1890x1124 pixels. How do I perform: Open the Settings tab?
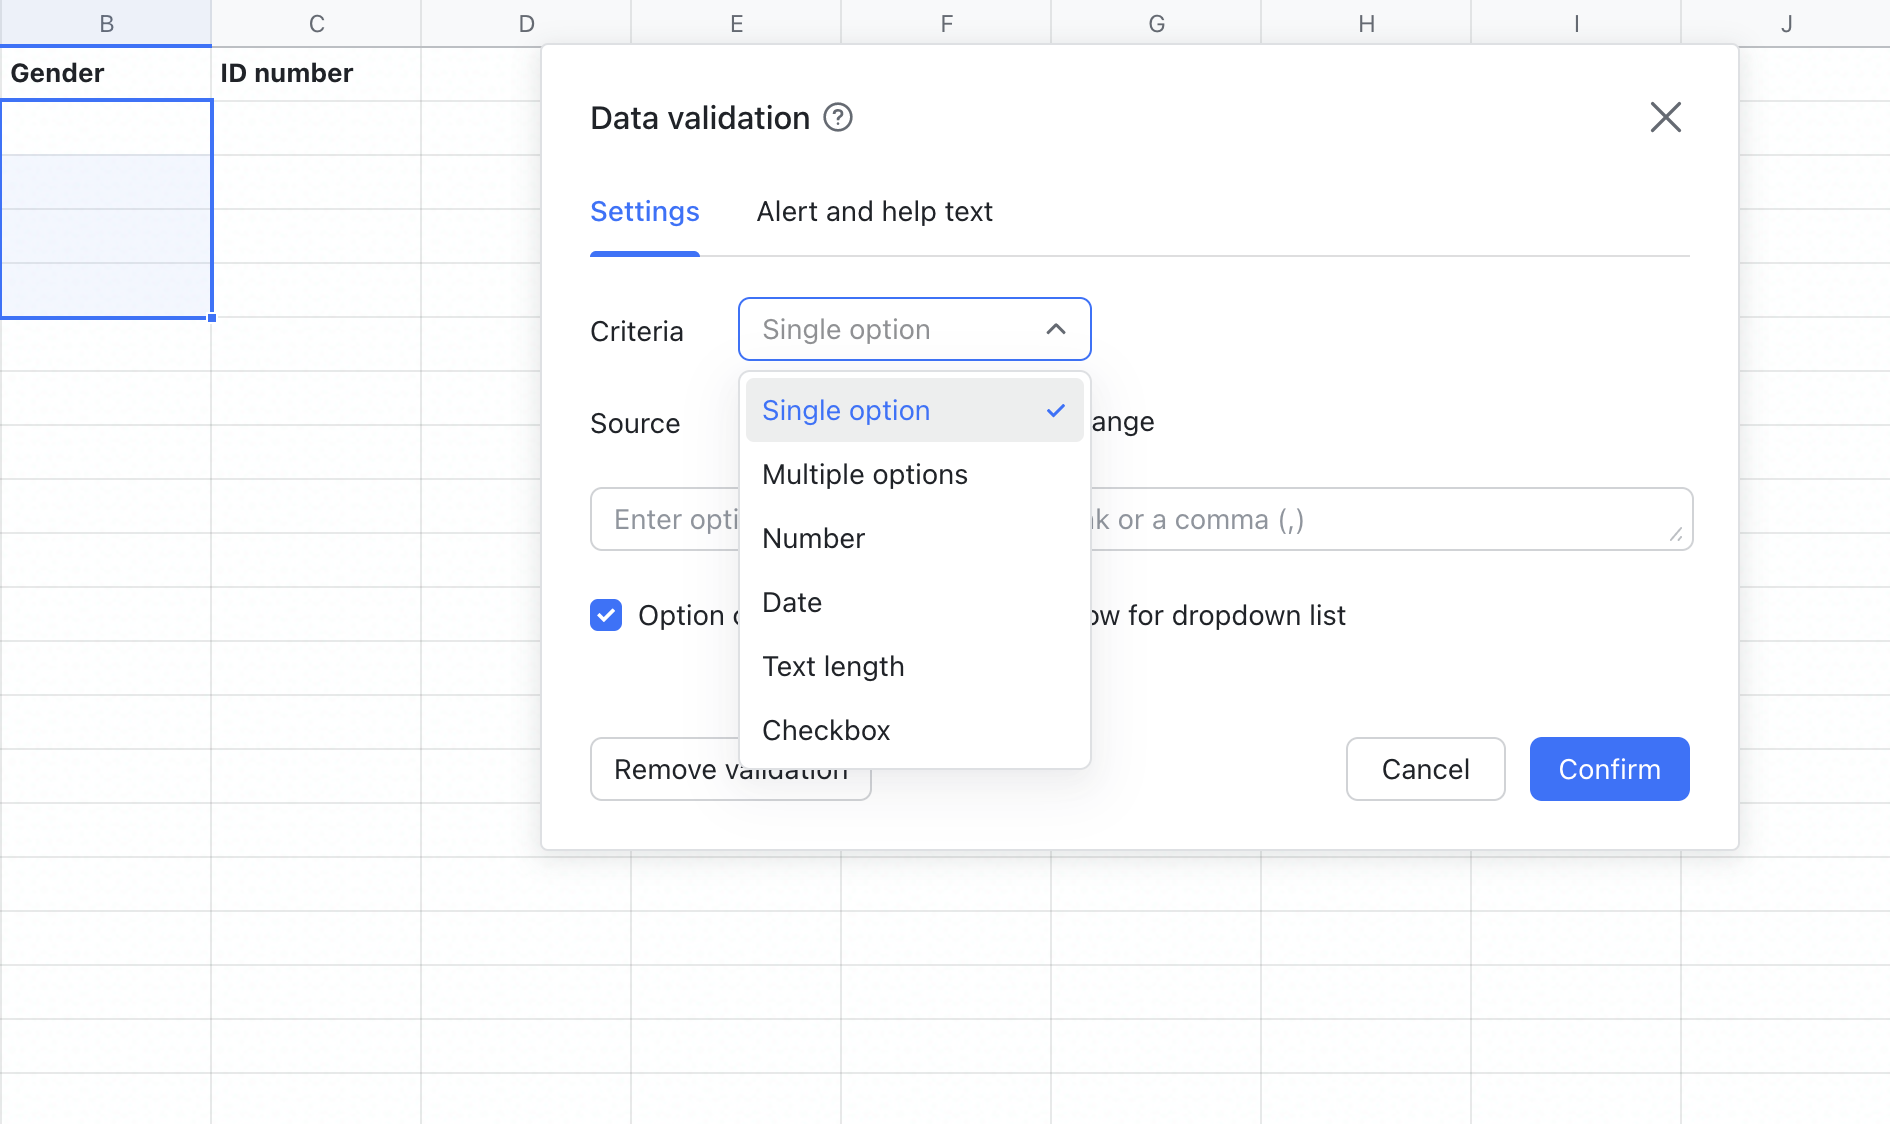point(644,211)
